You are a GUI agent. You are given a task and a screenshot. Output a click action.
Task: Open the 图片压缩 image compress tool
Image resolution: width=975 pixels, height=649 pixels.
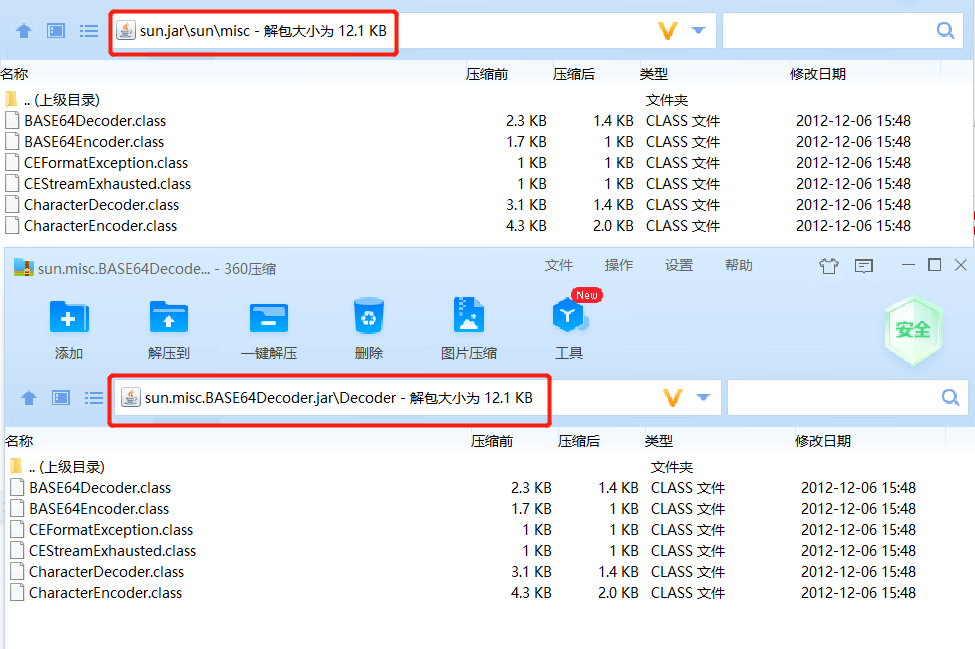point(469,315)
